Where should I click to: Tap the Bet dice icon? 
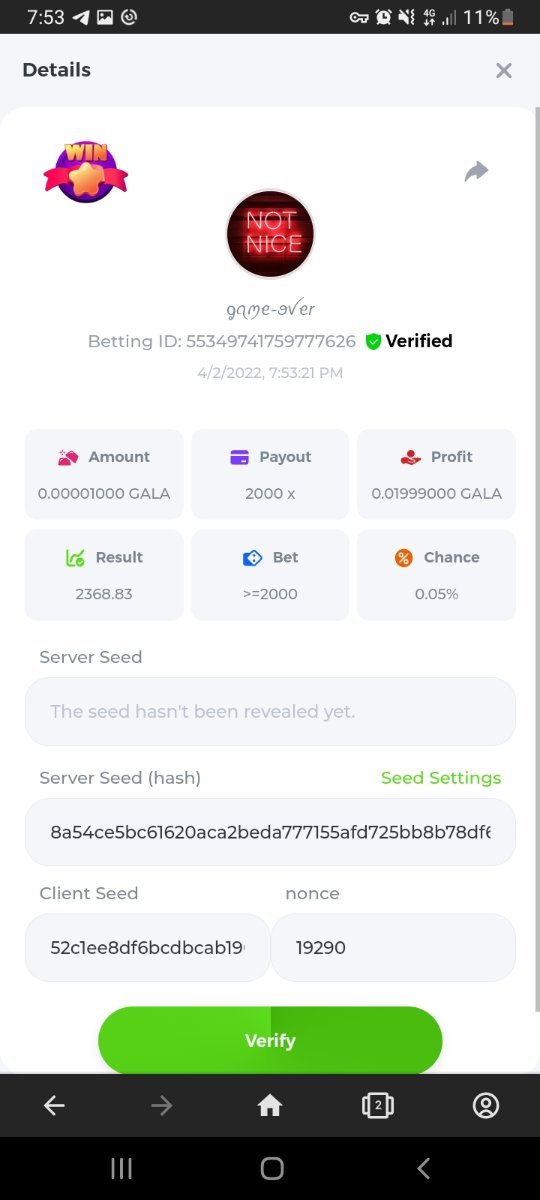tap(253, 558)
